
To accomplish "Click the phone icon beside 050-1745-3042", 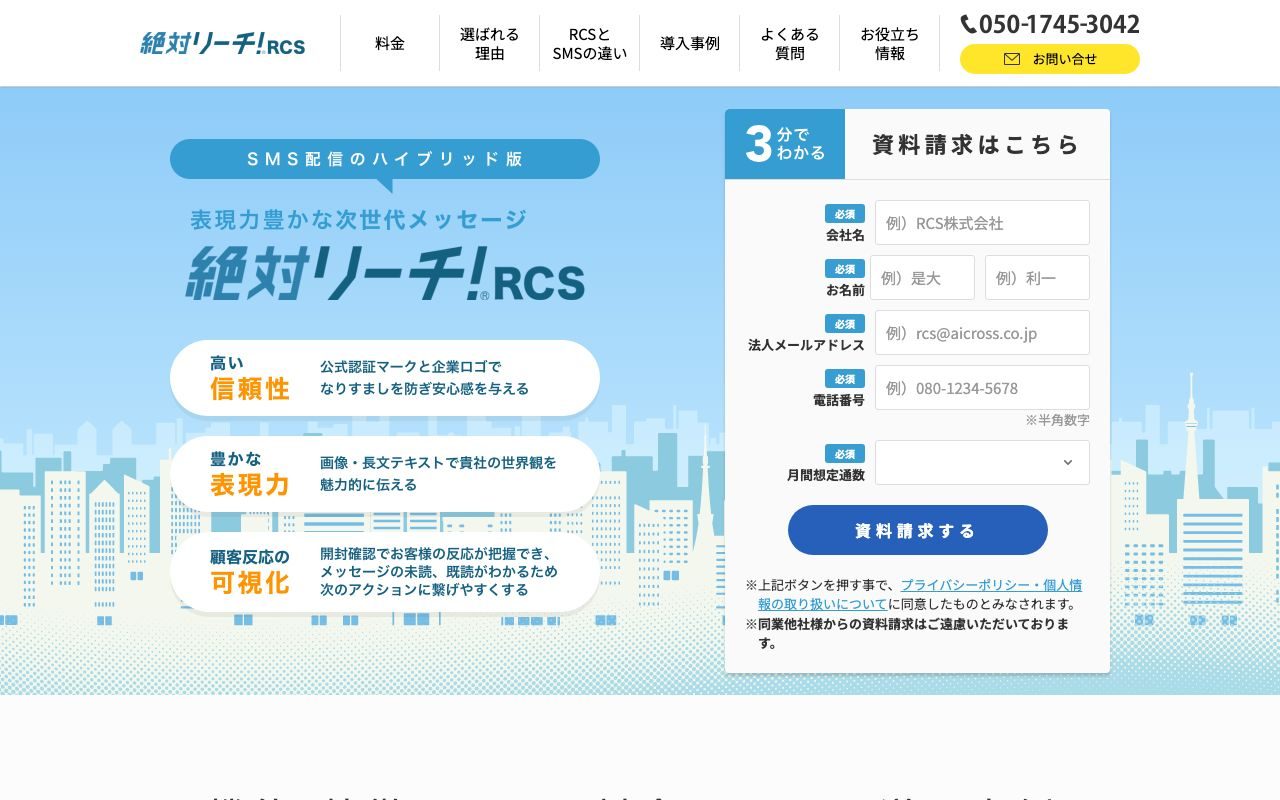I will click(x=968, y=23).
